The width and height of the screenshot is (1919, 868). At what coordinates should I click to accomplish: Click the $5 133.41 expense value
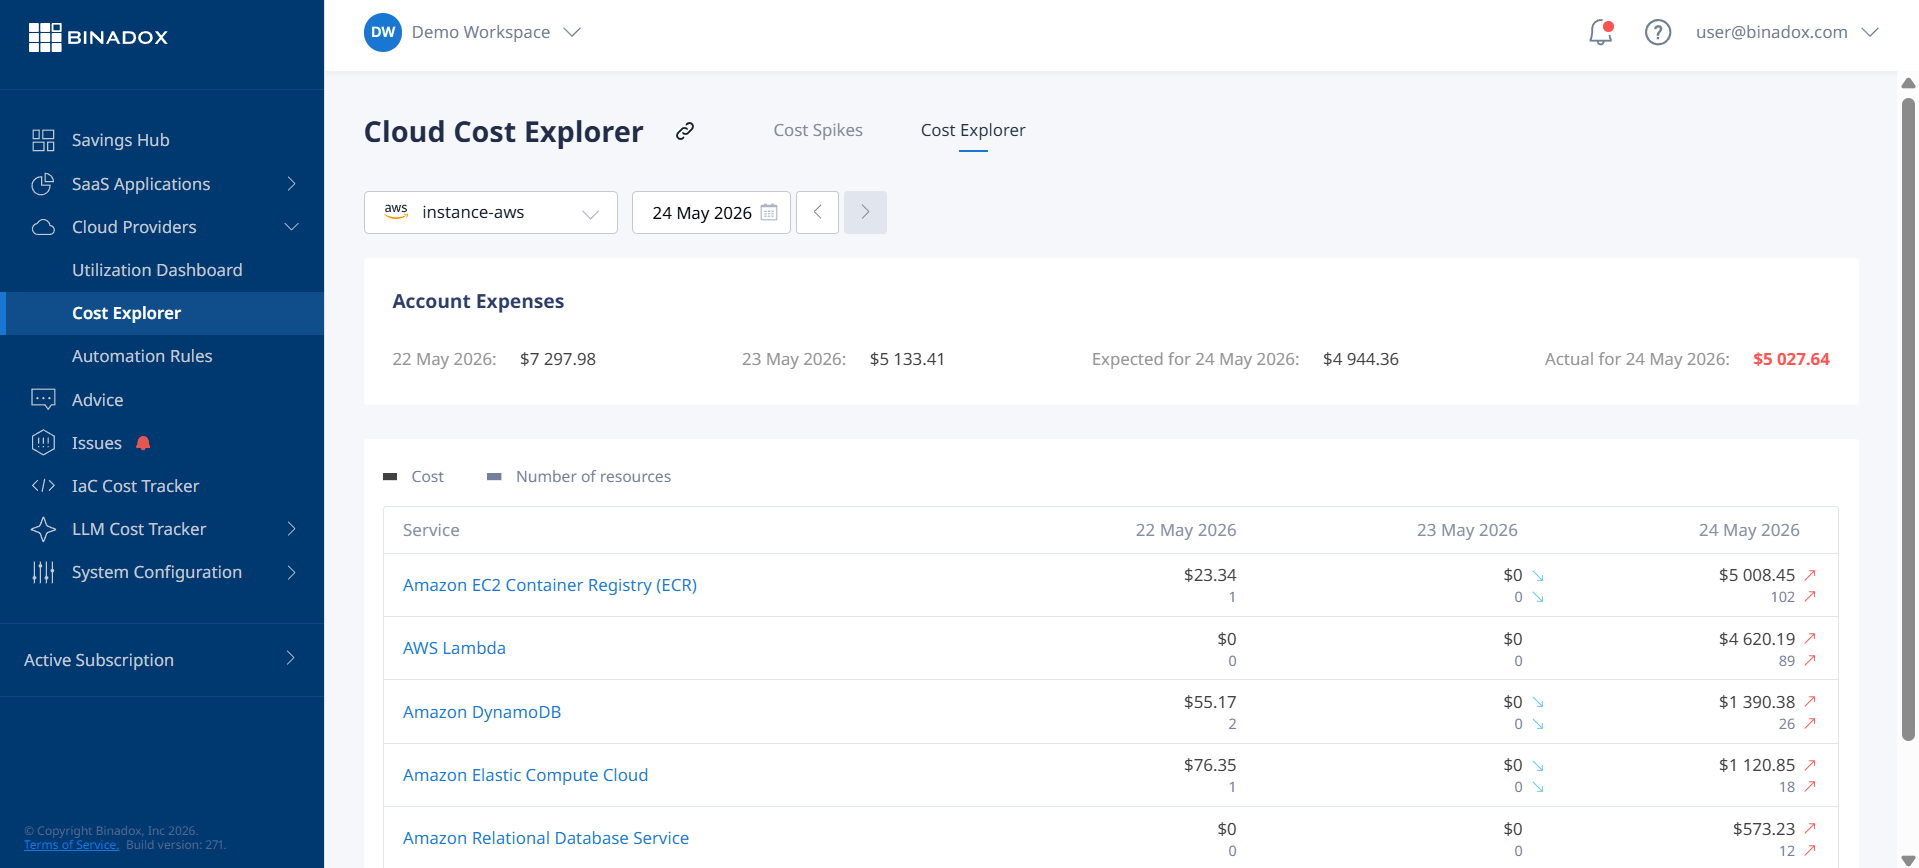click(907, 359)
